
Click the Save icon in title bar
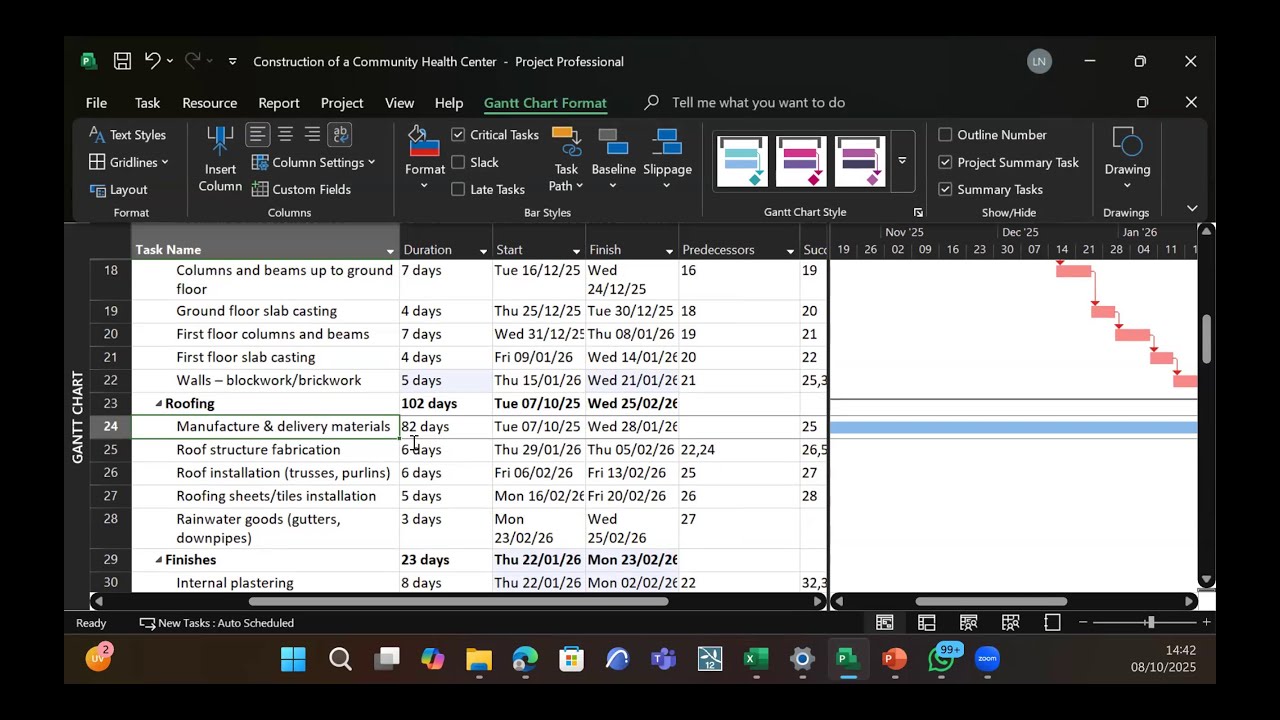pyautogui.click(x=122, y=61)
